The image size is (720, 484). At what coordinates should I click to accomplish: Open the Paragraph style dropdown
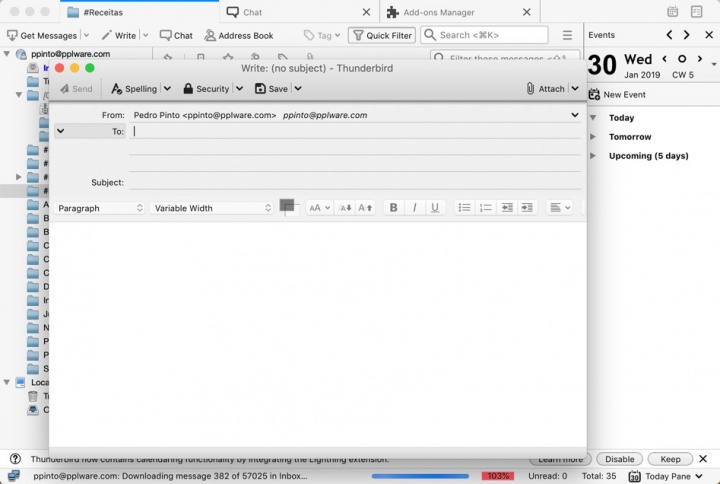click(x=100, y=208)
